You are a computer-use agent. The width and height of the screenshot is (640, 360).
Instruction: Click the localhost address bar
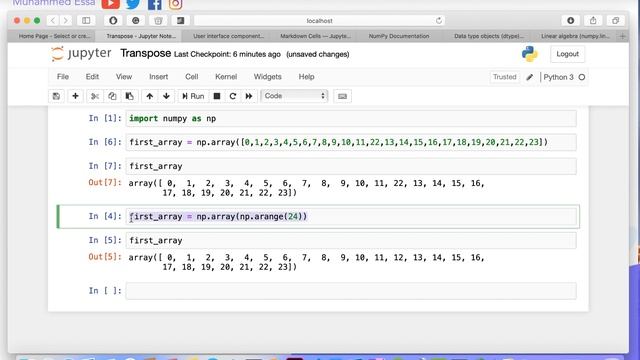319,20
